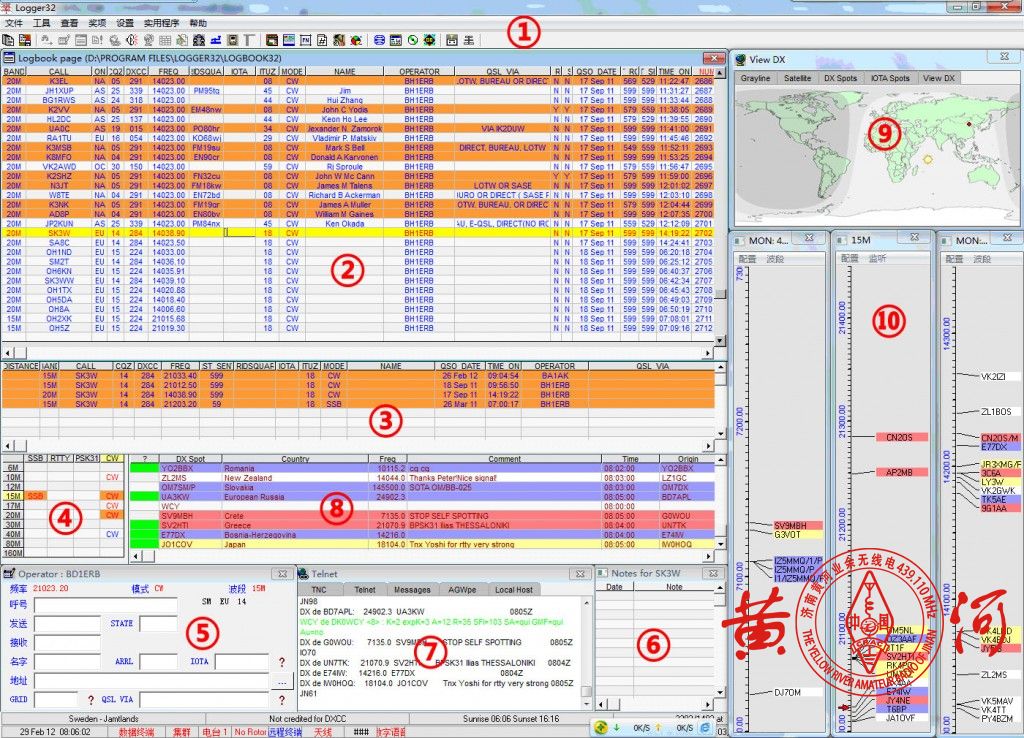The image size is (1024, 738).
Task: Open the 监听 menu in the 15M band map
Action: coord(875,258)
